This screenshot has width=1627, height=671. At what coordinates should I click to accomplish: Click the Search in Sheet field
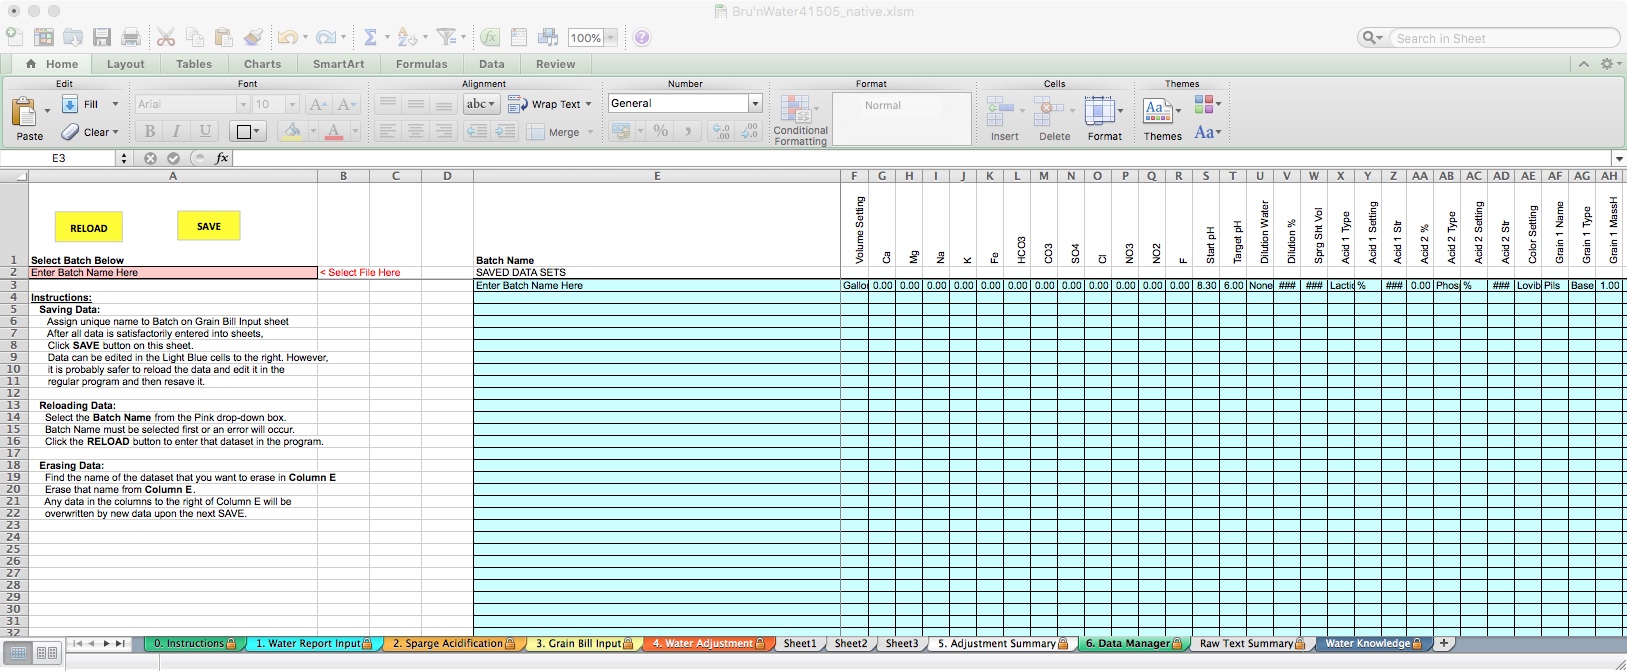1500,38
